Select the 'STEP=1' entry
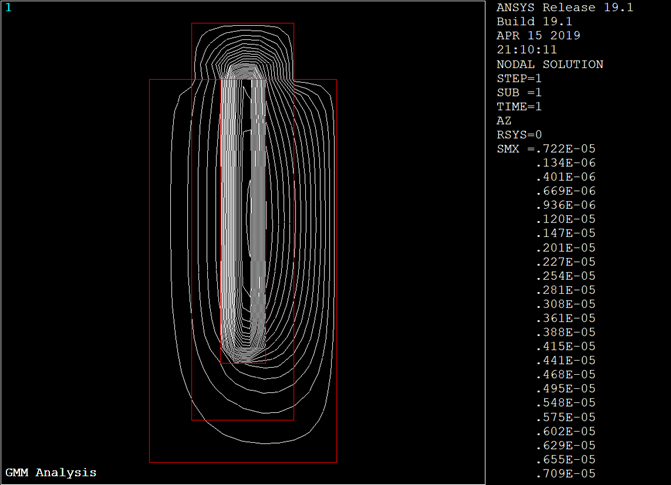Screen dimensions: 671x485 coord(519,78)
